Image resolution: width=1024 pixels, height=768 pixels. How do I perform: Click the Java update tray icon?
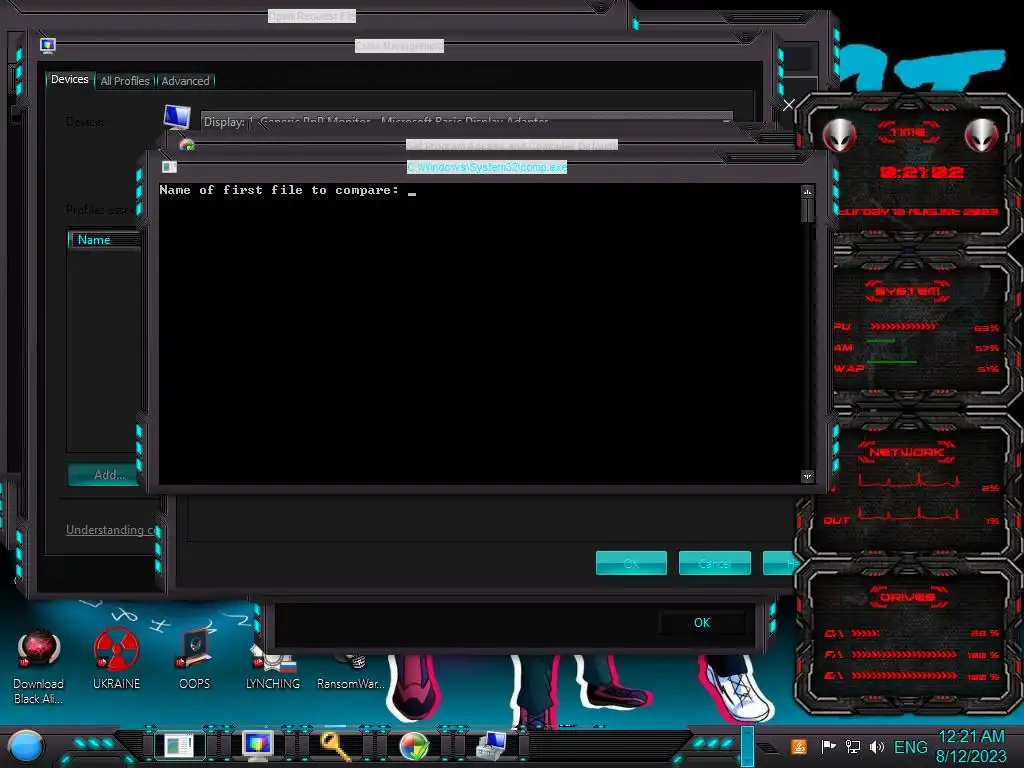799,746
